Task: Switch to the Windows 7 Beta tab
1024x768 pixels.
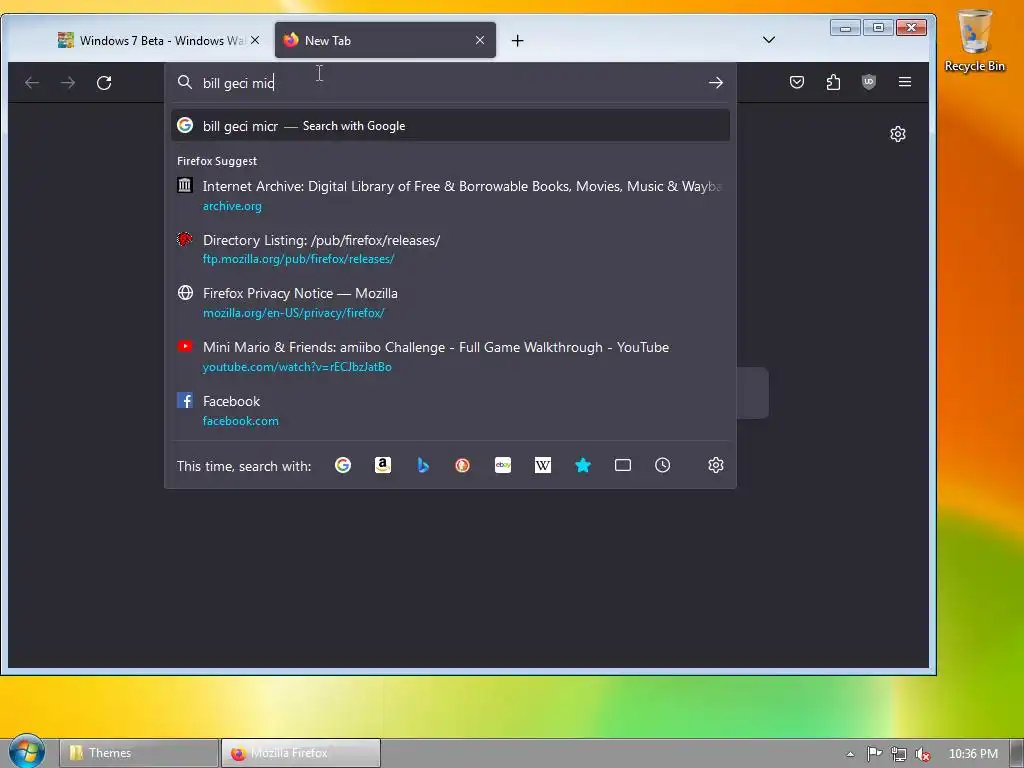Action: tap(159, 40)
